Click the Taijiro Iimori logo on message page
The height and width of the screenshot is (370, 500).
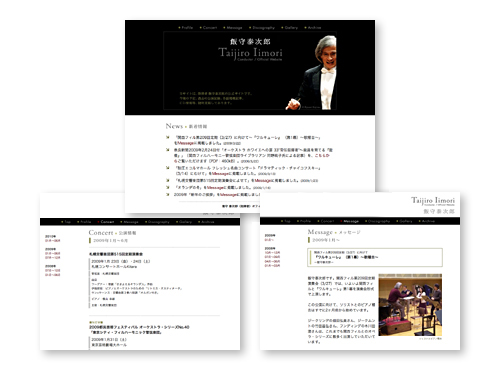click(433, 201)
